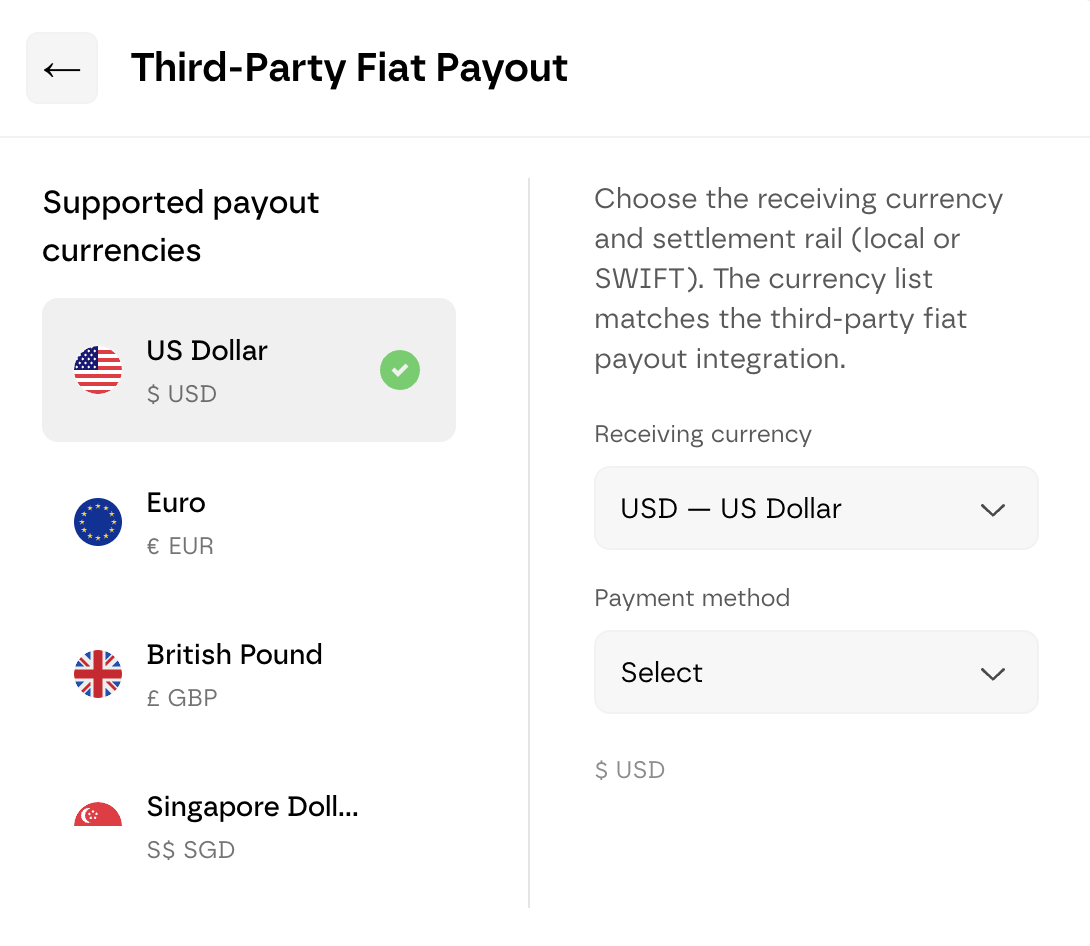Screen dimensions: 1090x946
Task: Click the Receiving currency field label
Action: (702, 434)
